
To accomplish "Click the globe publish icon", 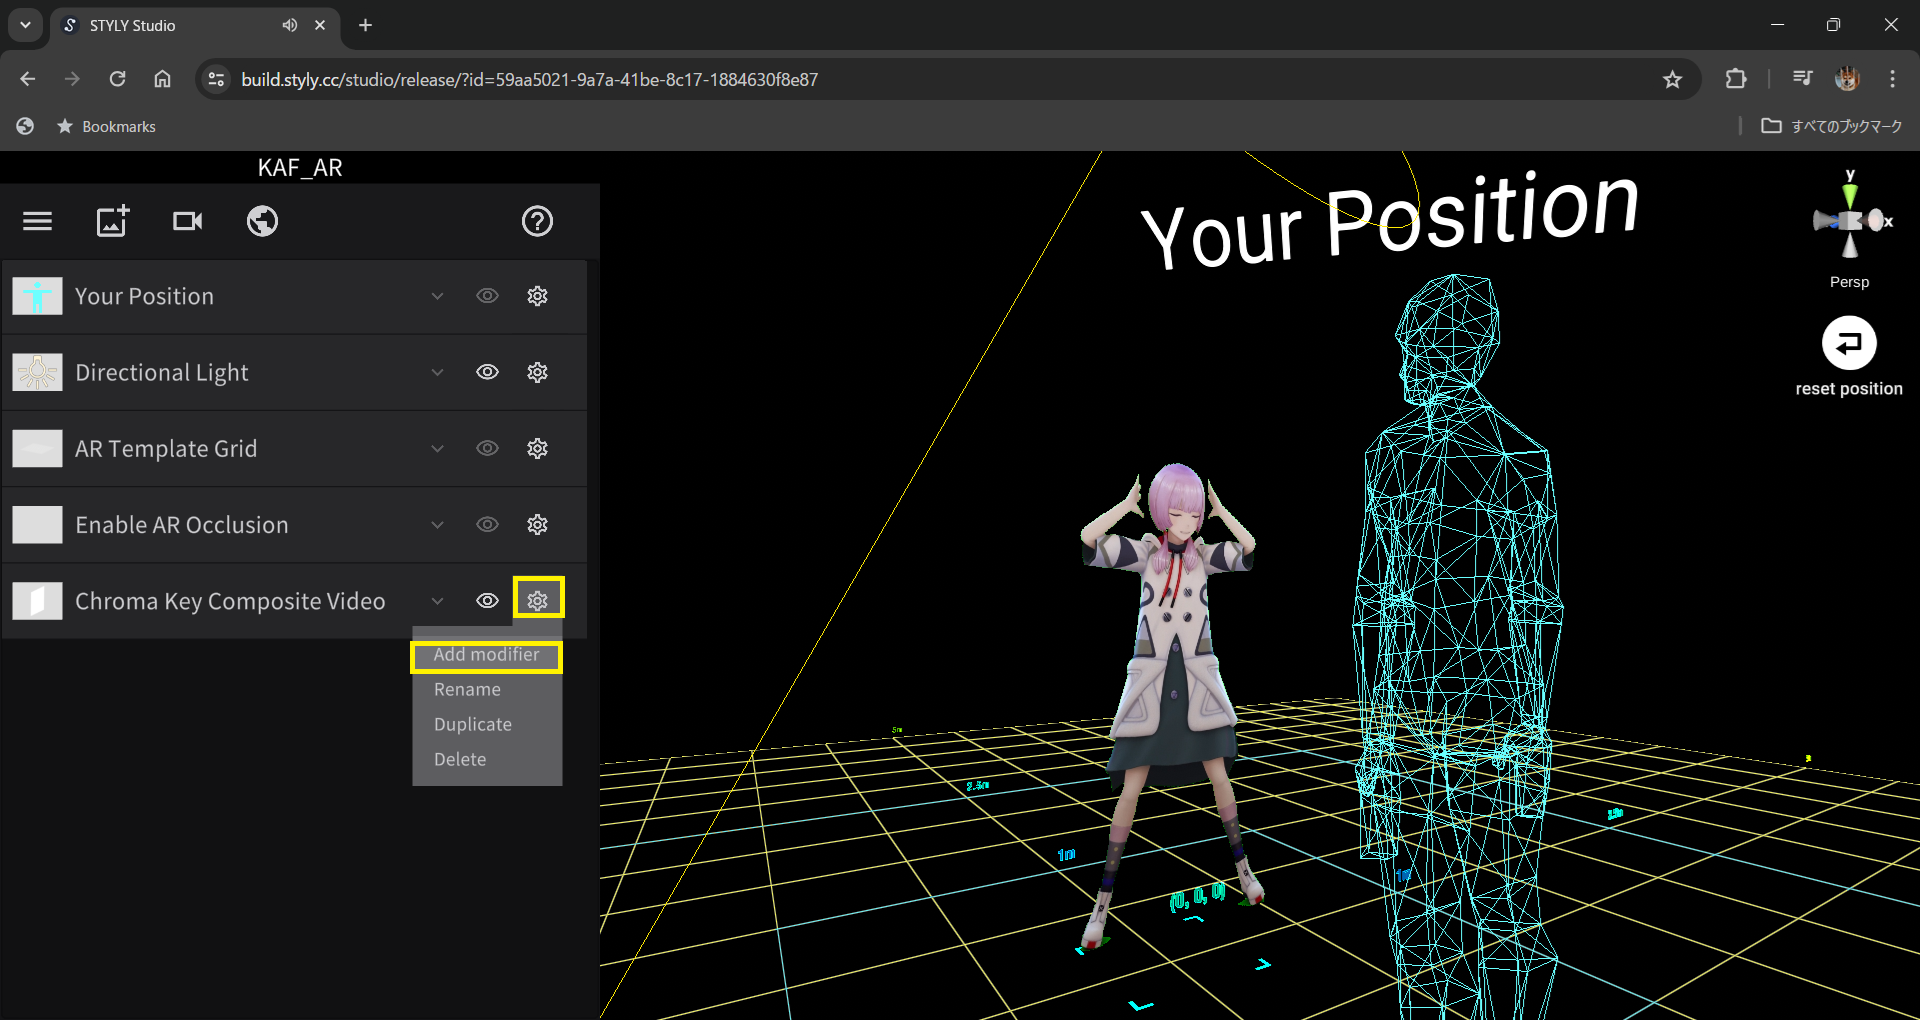I will pos(262,221).
